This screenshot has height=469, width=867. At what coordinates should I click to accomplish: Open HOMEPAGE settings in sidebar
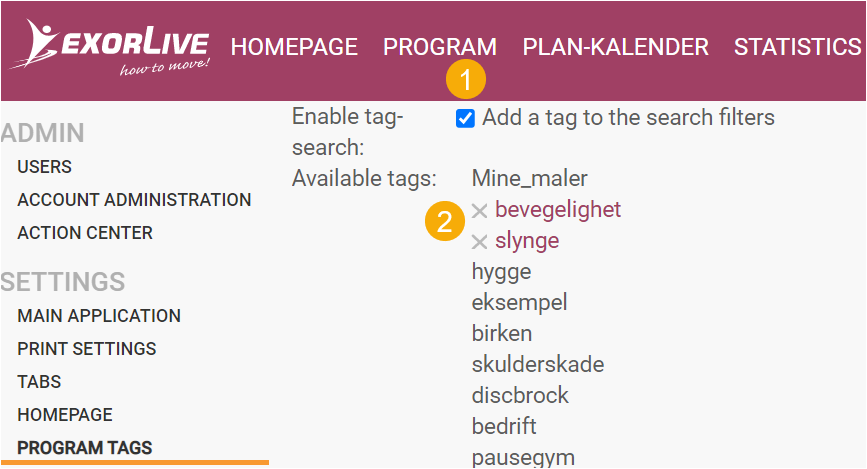pos(65,415)
